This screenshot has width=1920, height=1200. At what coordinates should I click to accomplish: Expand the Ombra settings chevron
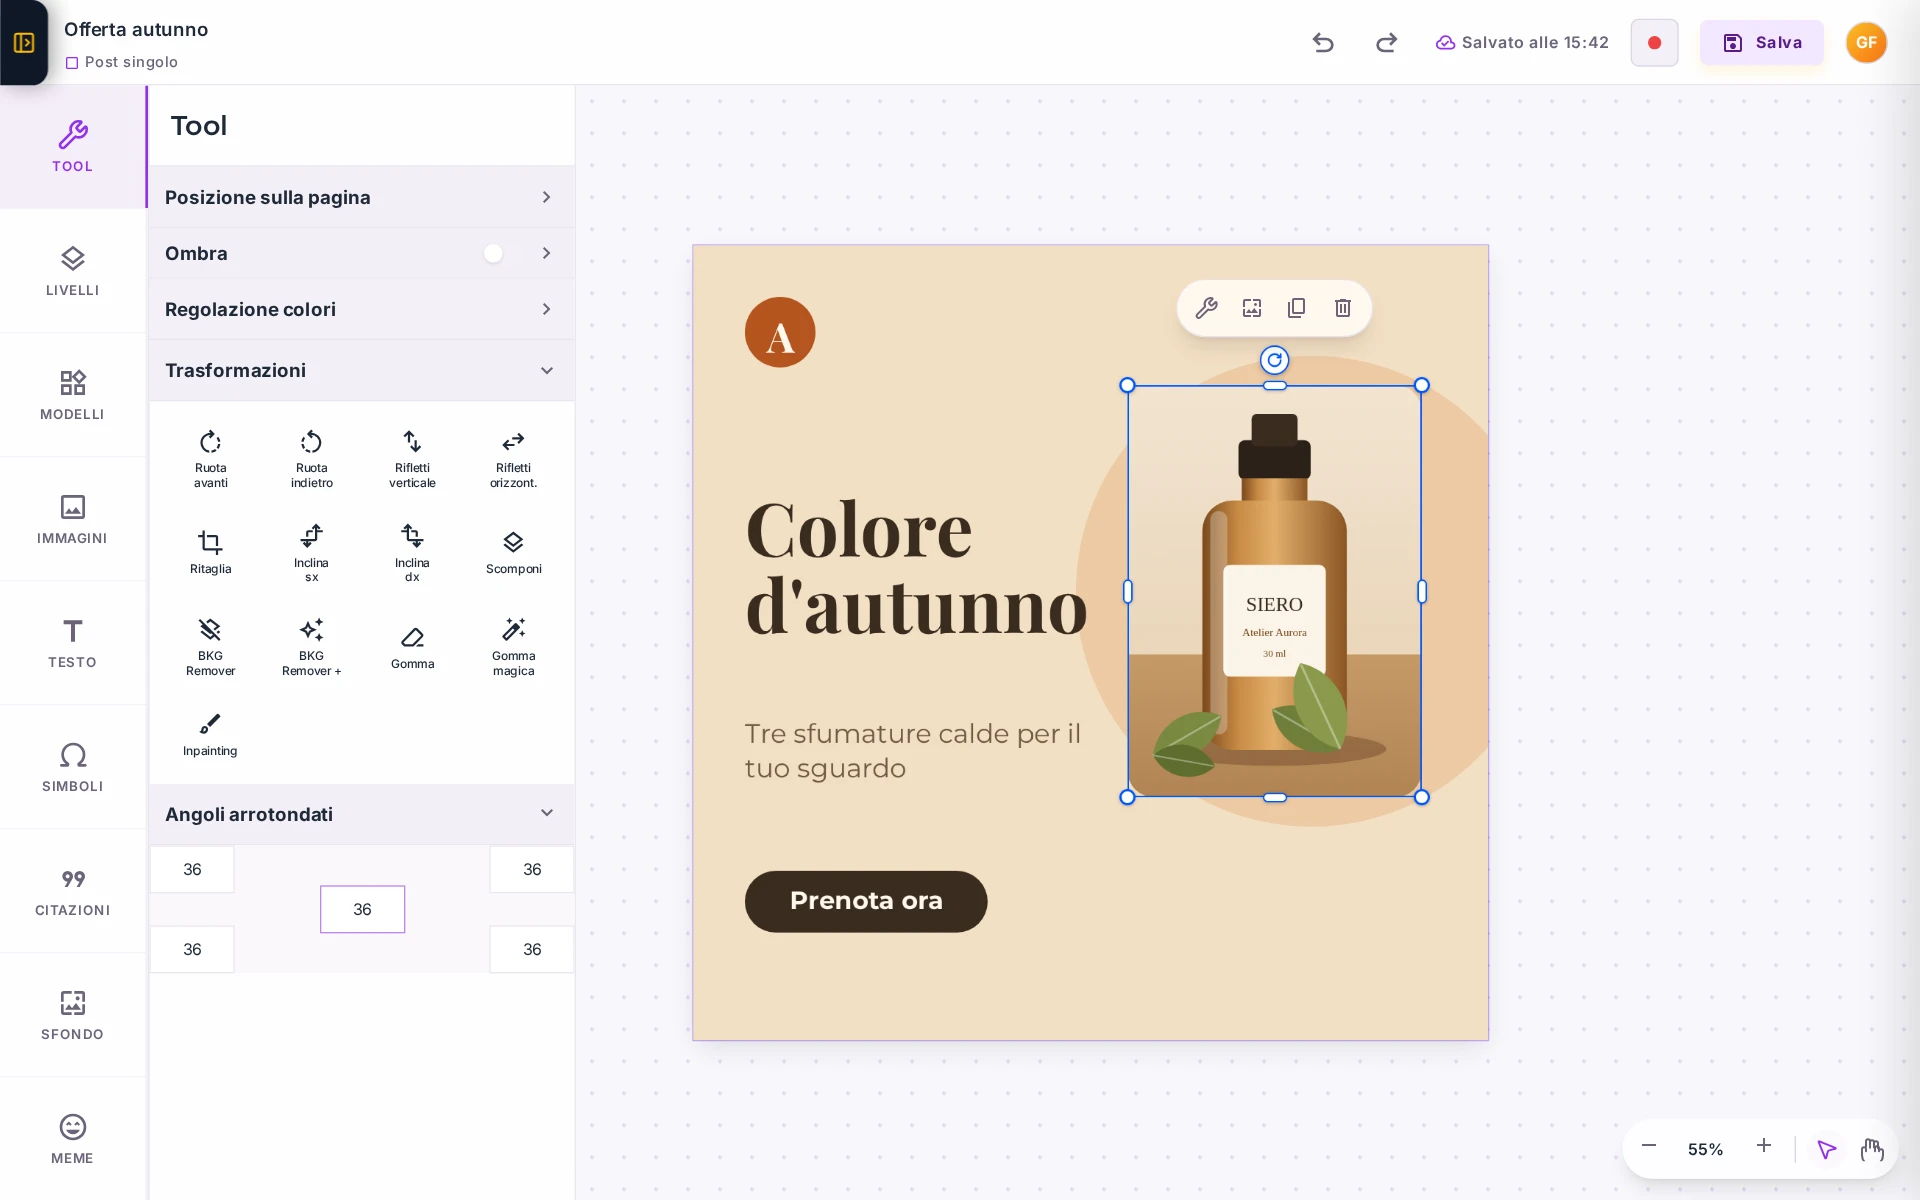(x=546, y=254)
